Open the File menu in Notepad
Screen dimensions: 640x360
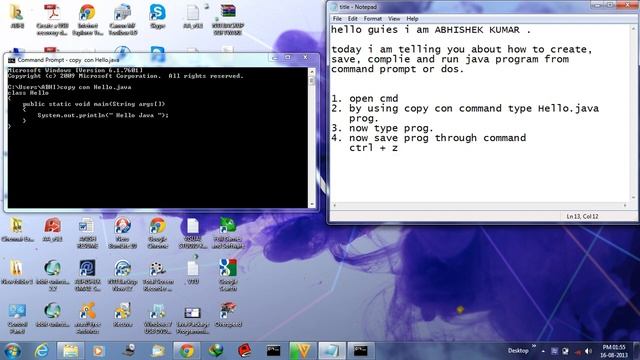tap(337, 19)
